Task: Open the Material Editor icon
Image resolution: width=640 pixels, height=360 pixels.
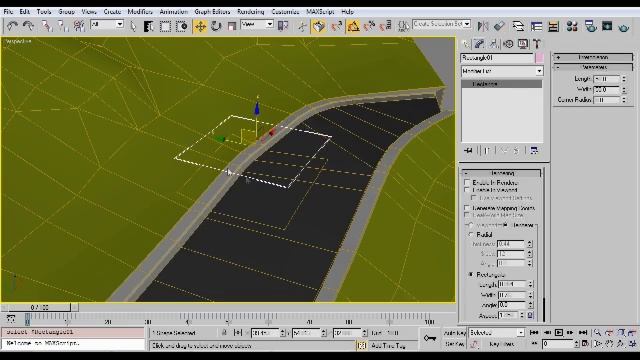Action: coord(572,27)
